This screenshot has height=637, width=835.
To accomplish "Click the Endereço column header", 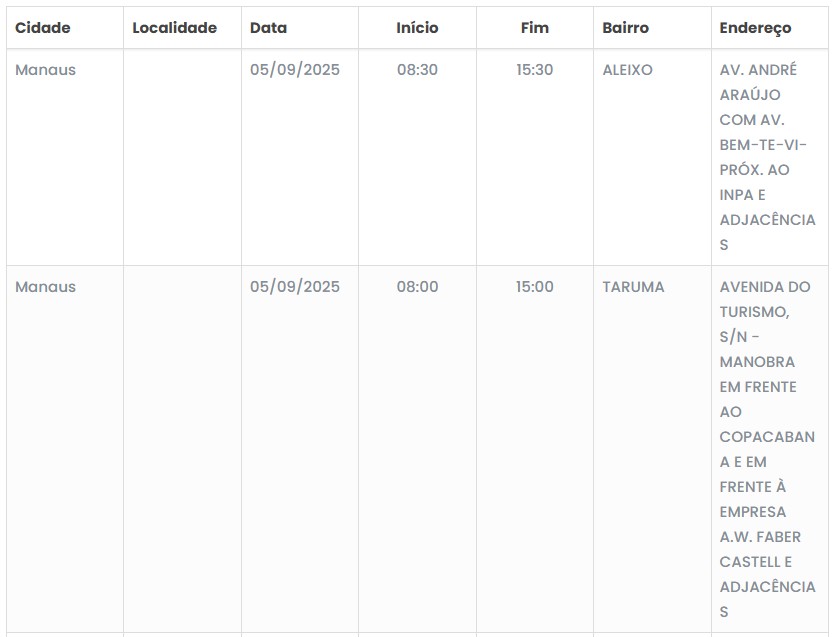I will click(x=755, y=28).
